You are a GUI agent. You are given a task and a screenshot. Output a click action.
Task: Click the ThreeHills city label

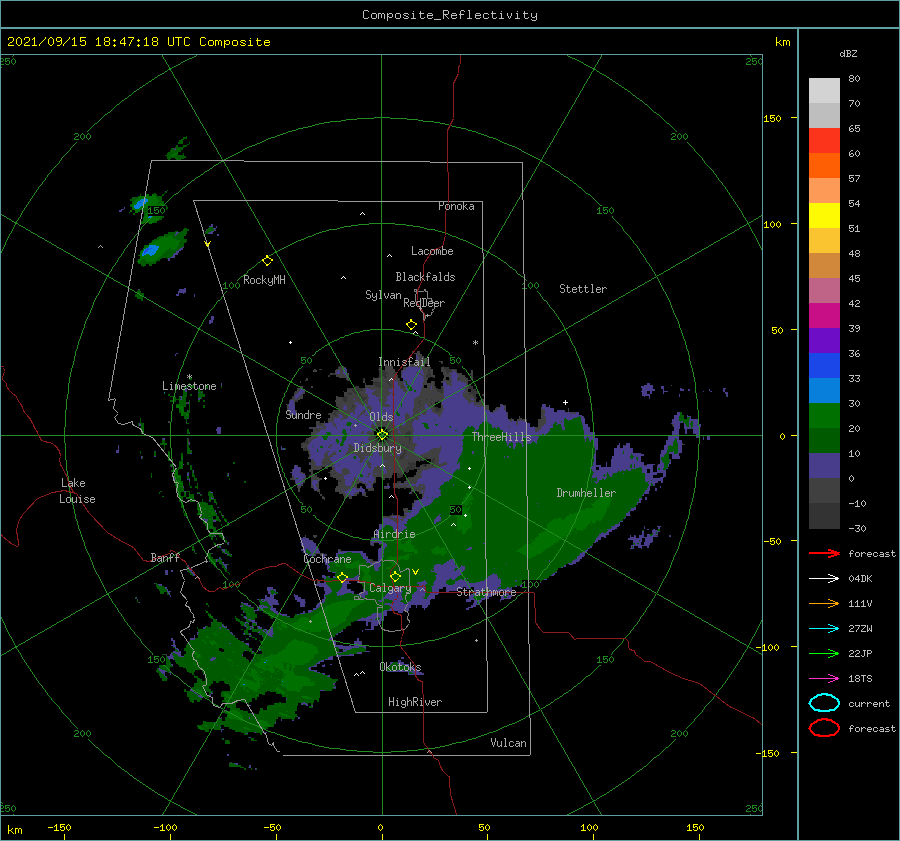(502, 437)
